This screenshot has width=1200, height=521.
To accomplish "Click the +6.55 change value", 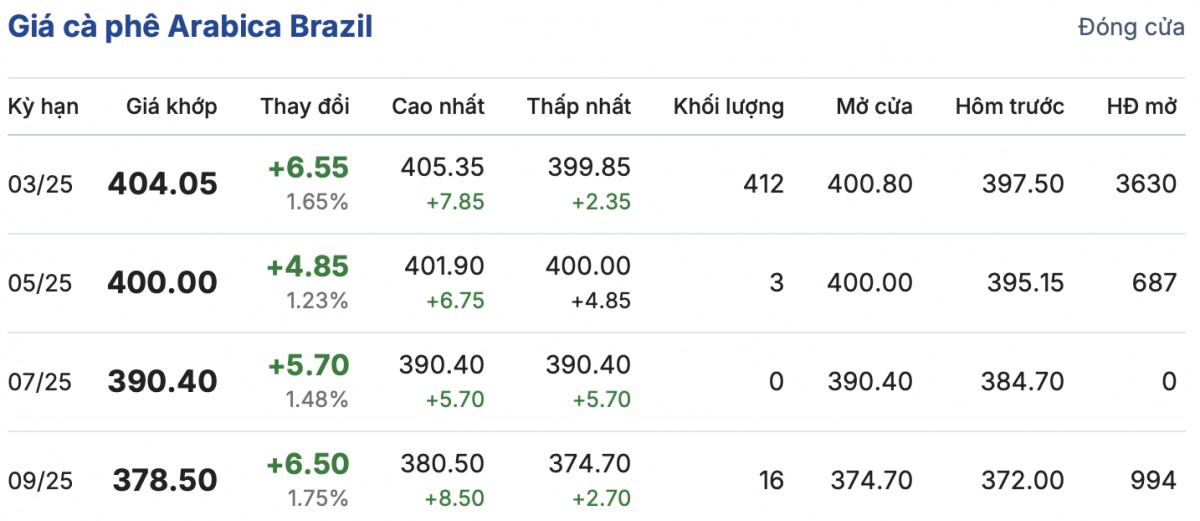I will point(308,168).
